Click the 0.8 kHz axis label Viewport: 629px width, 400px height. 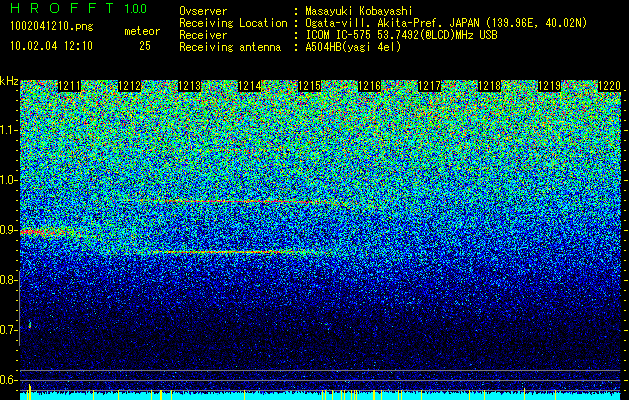pyautogui.click(x=8, y=280)
